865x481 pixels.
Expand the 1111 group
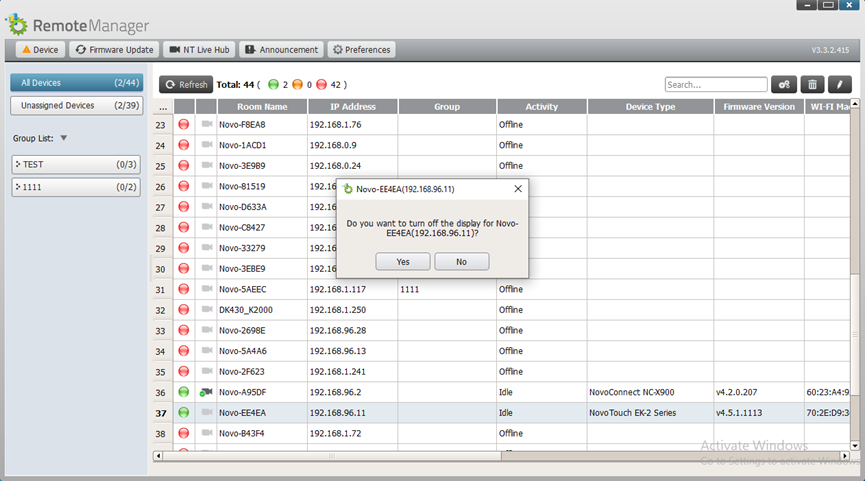coord(76,187)
